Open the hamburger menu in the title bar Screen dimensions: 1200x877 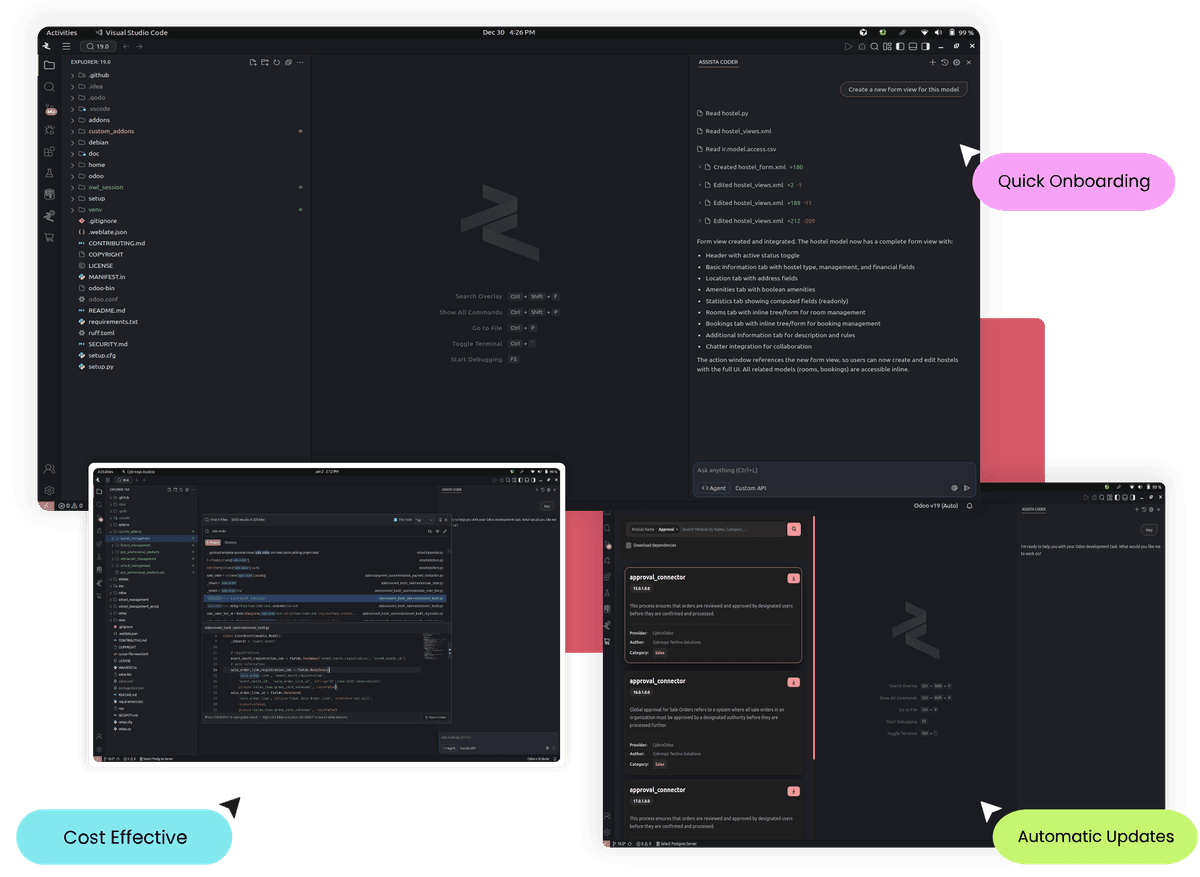(66, 46)
